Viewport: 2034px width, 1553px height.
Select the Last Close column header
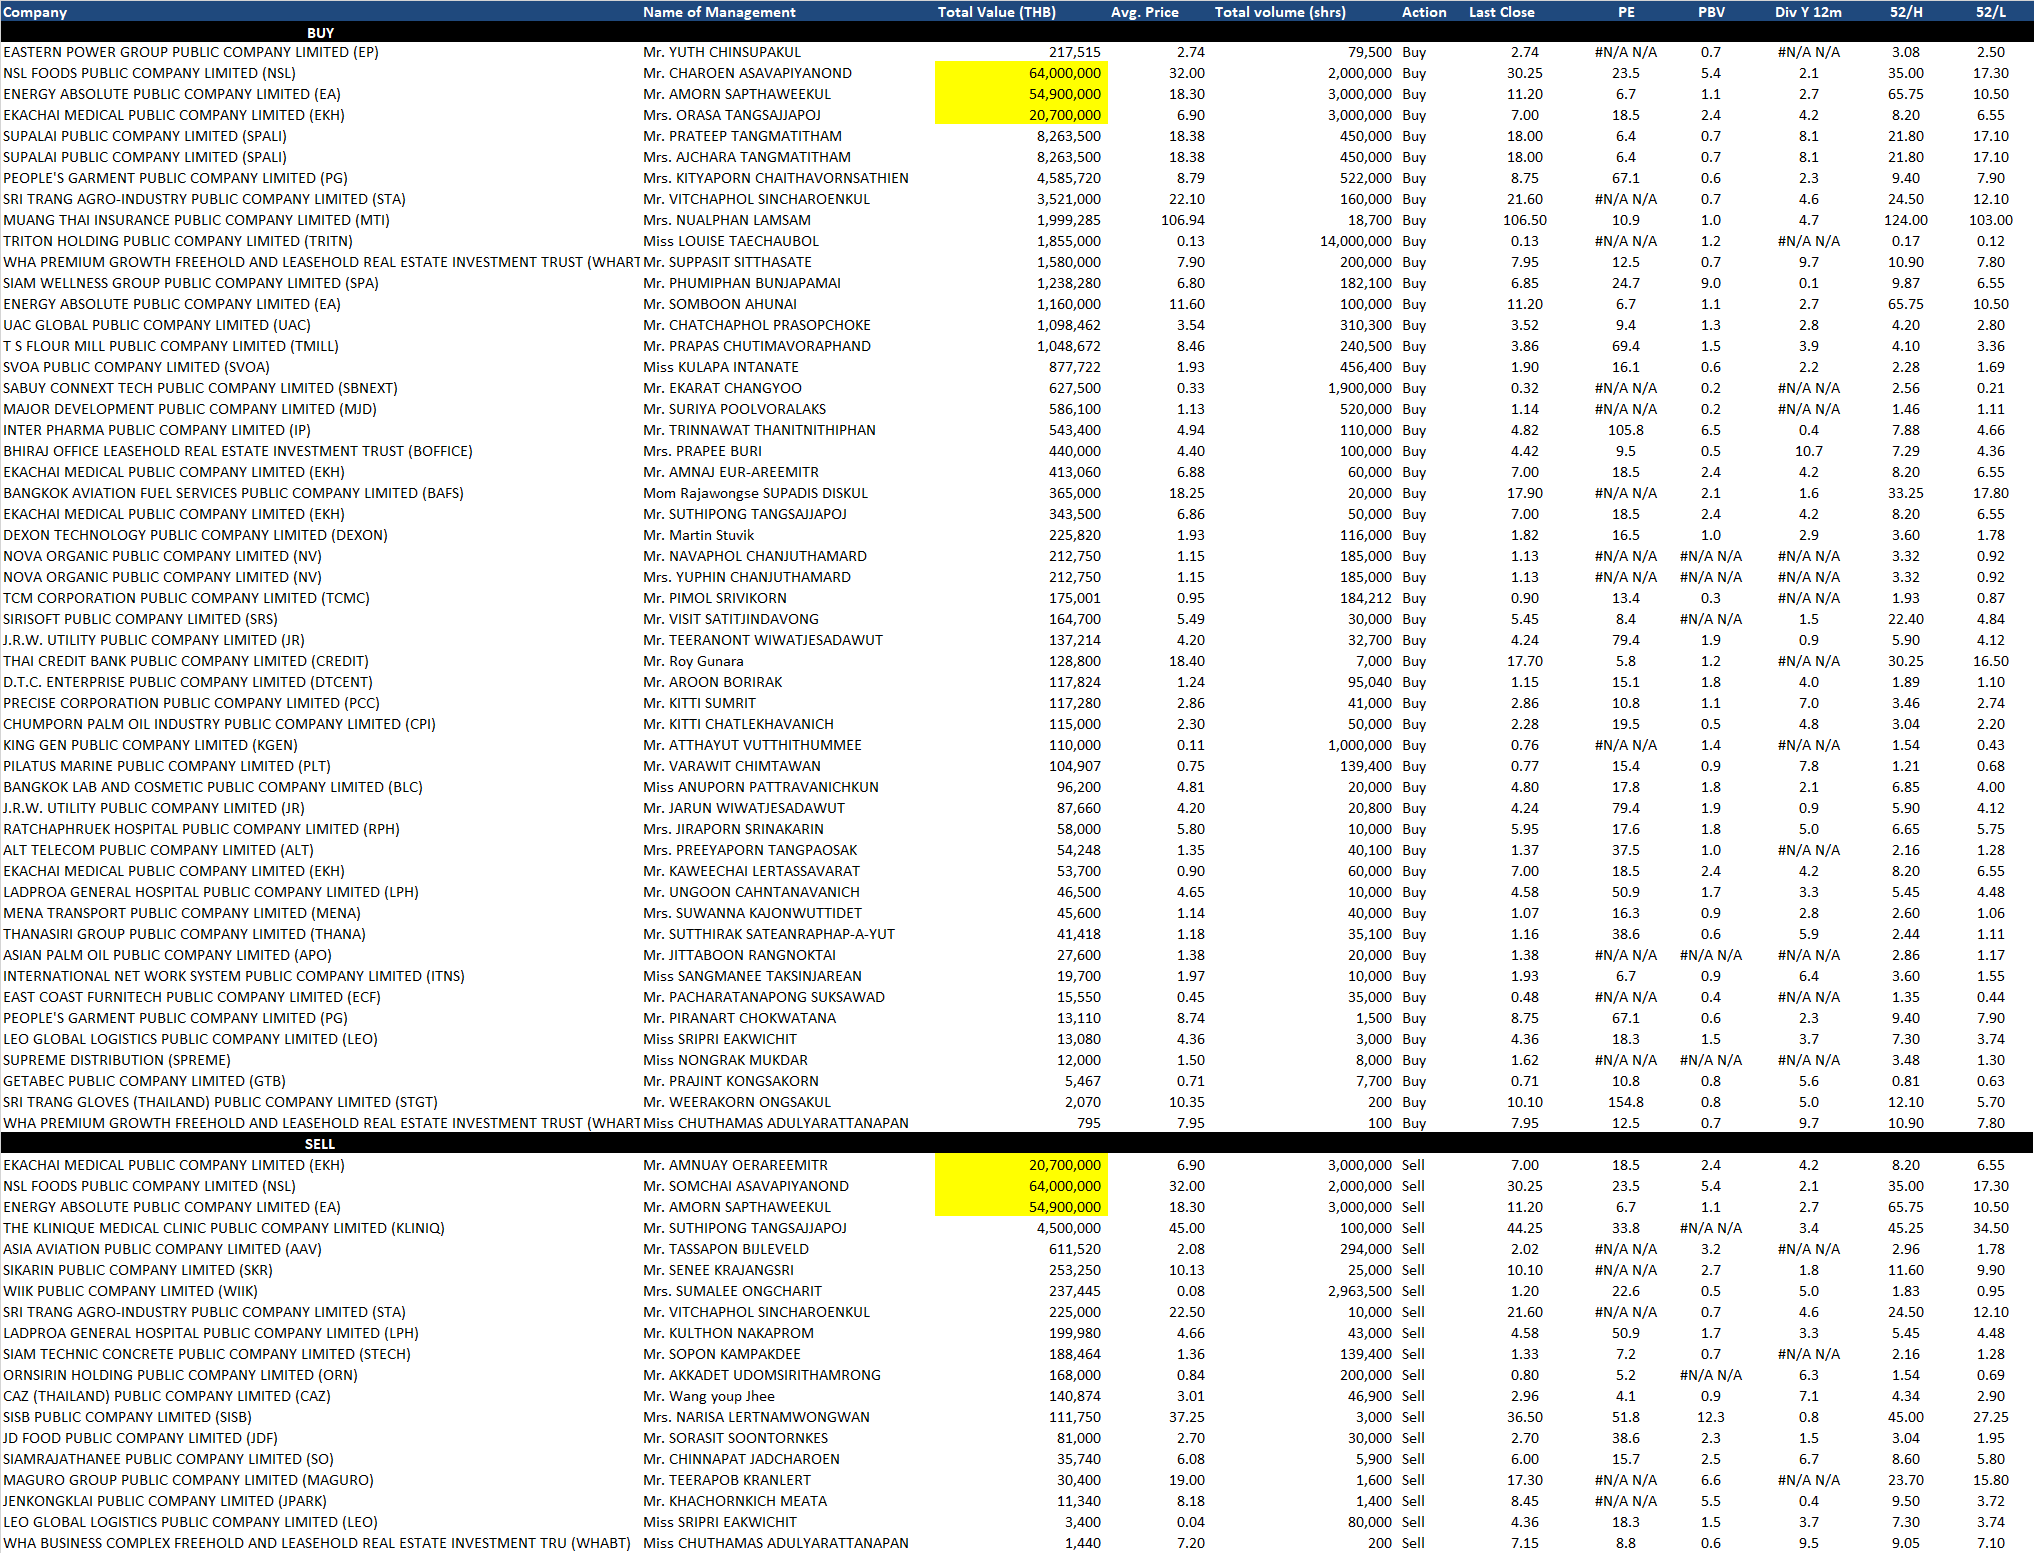(1501, 12)
